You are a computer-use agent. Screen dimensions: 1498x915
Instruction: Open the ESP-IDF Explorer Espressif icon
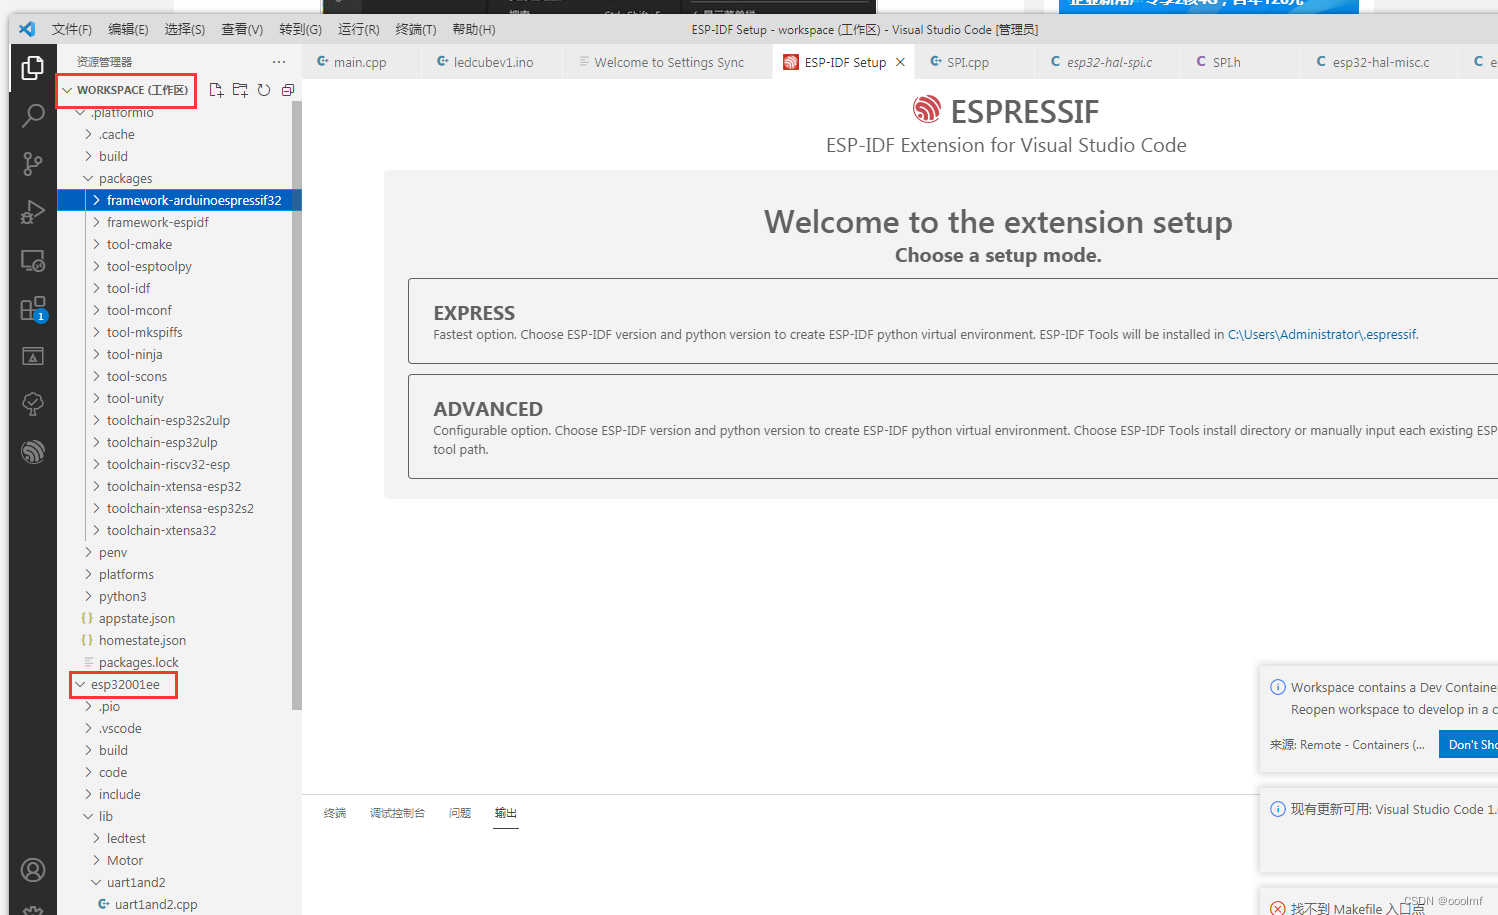point(33,452)
